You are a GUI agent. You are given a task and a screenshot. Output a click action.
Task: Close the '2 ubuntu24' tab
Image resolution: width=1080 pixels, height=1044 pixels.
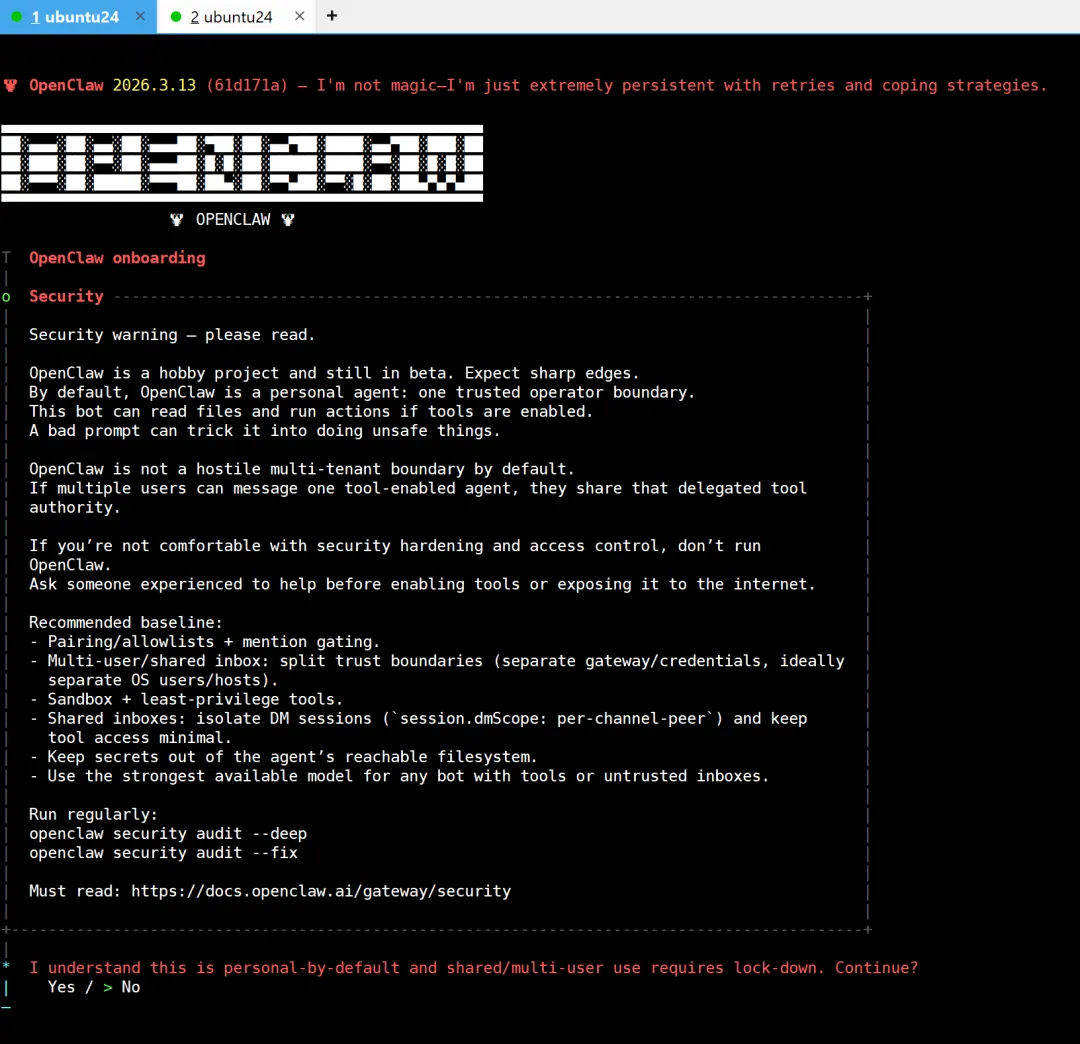299,16
